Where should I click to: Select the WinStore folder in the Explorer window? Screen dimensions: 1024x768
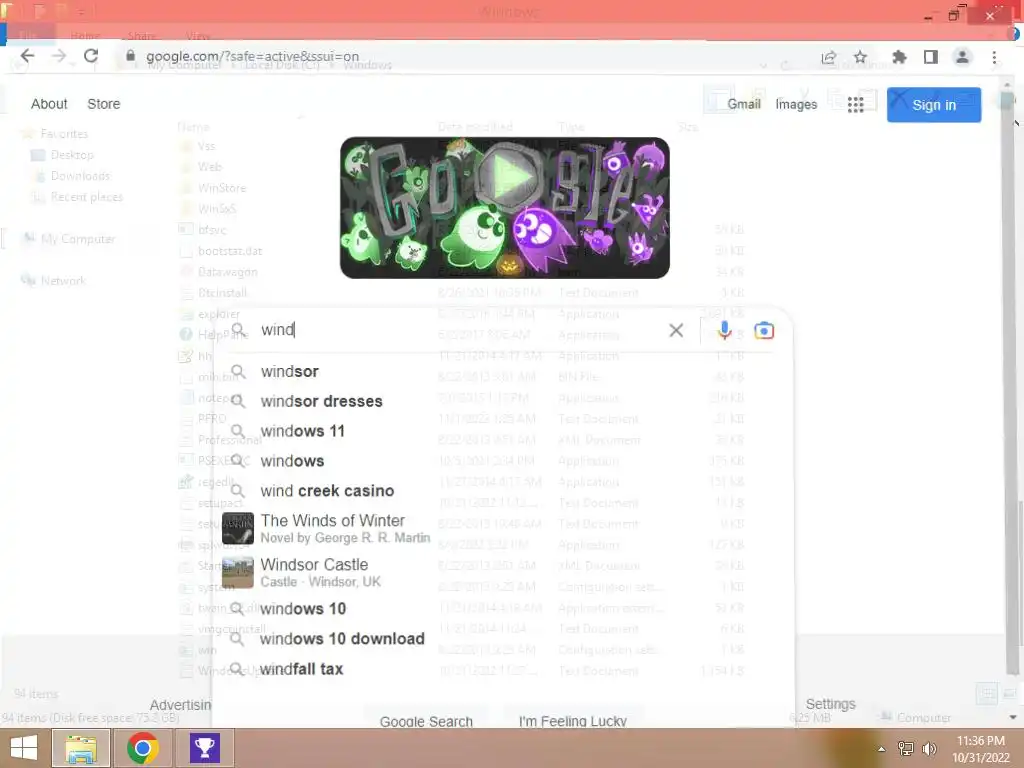221,188
